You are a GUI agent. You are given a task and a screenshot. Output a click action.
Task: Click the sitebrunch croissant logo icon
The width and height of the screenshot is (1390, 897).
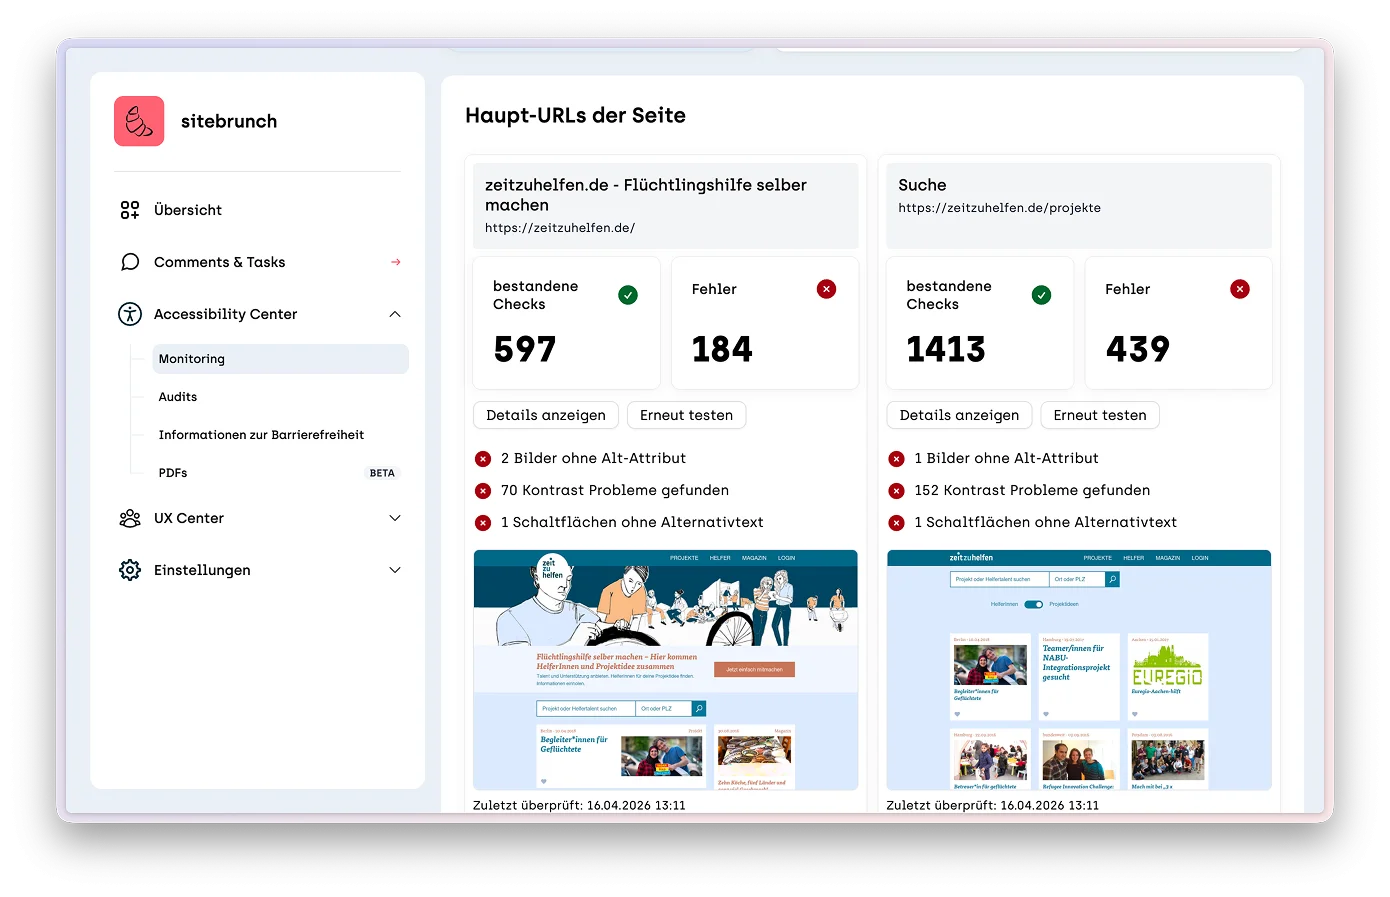tap(138, 120)
